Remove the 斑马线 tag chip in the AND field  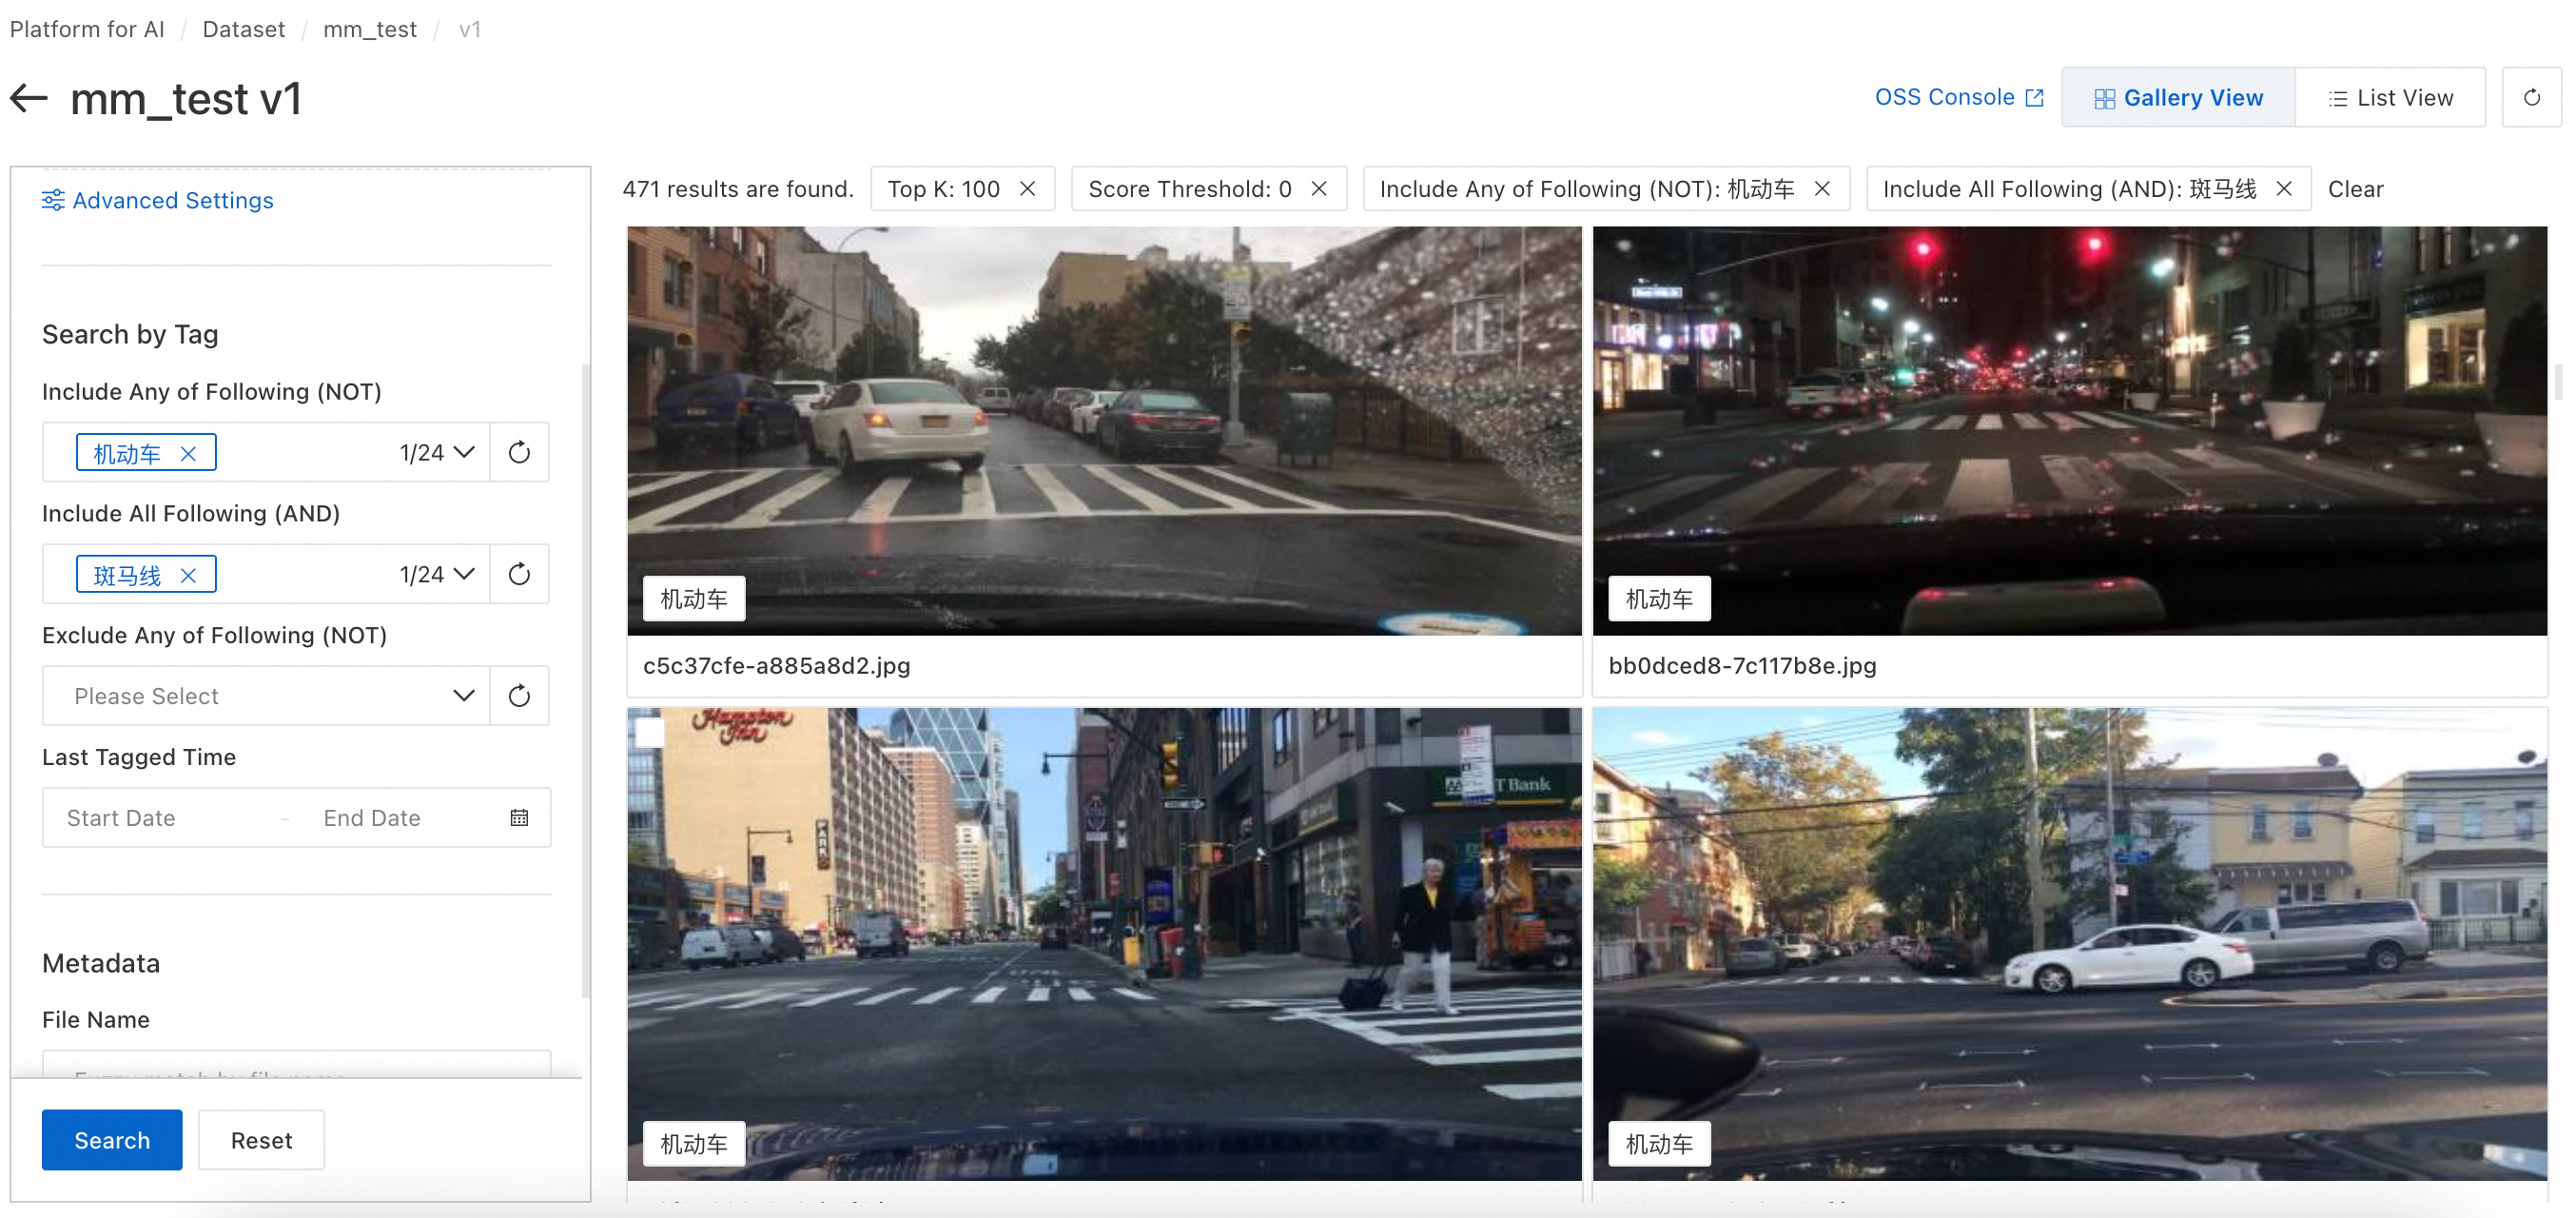tap(188, 576)
